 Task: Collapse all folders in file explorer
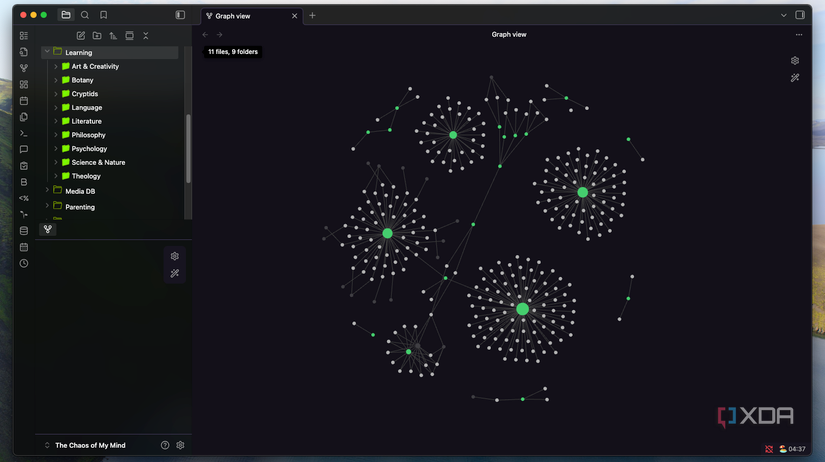(x=146, y=36)
